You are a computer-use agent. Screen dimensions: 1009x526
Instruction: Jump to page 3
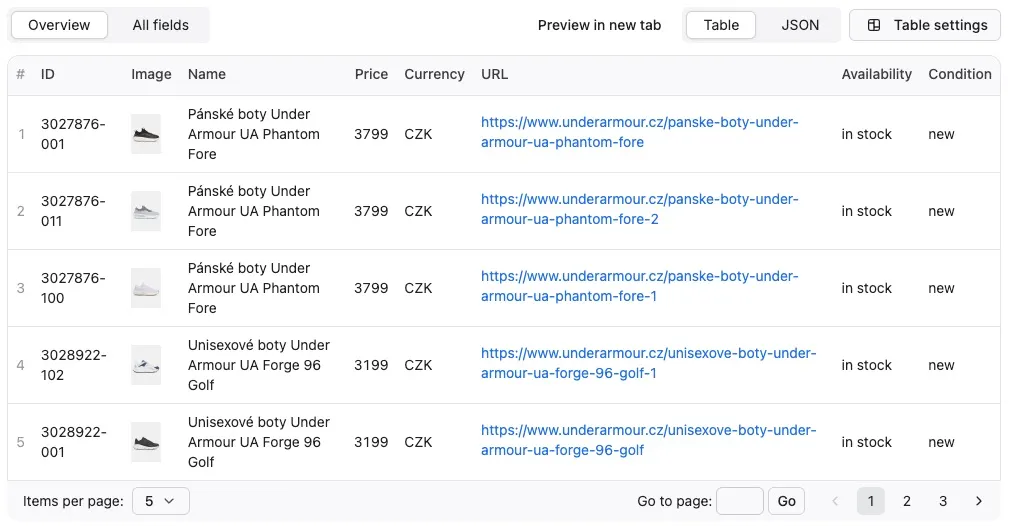click(943, 501)
